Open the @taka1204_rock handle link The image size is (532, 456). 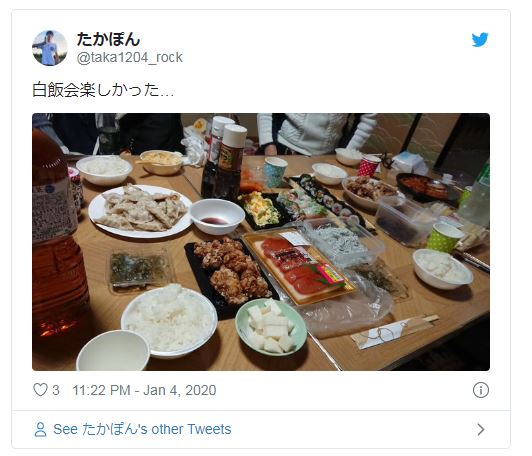coord(130,57)
